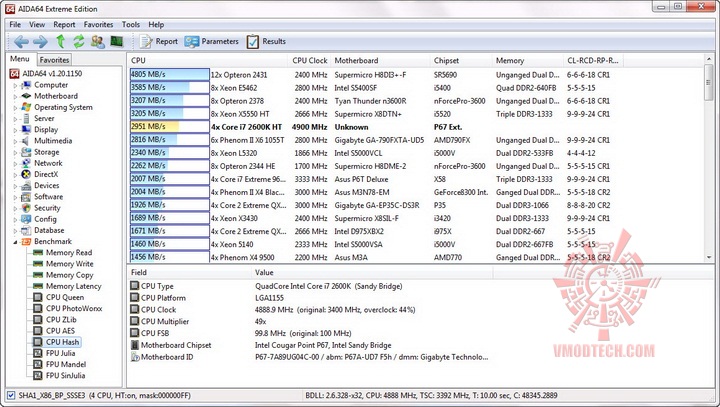Select the DirectX tree node
The image size is (720, 407).
pyautogui.click(x=46, y=174)
